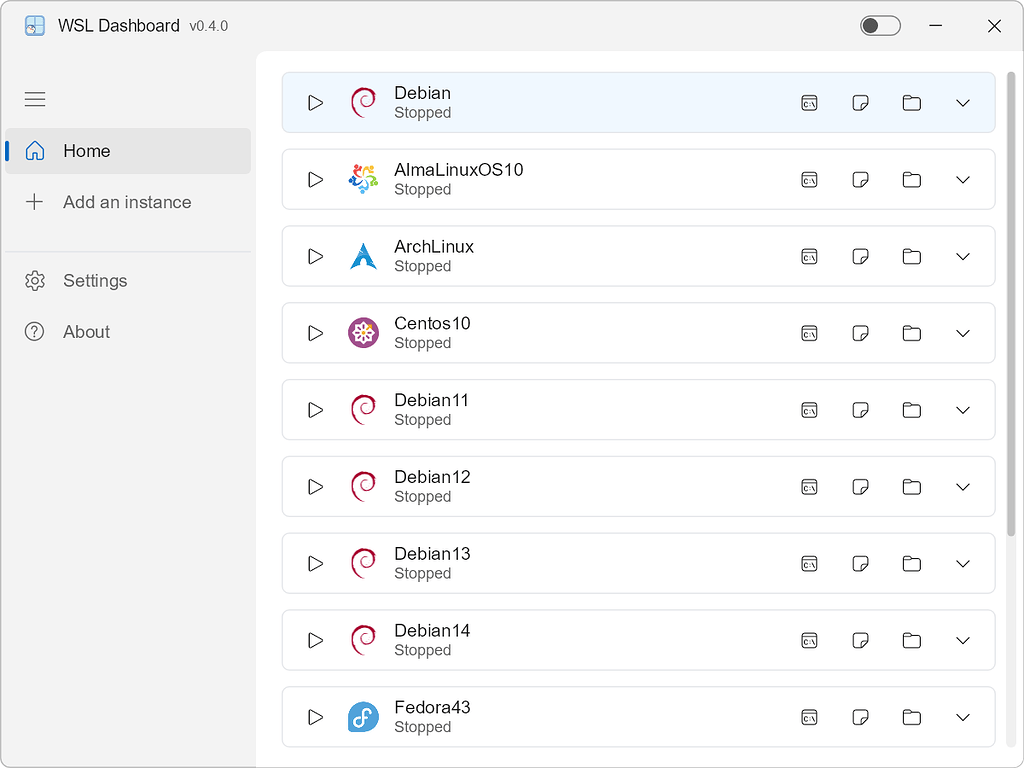Image resolution: width=1024 pixels, height=768 pixels.
Task: Click the Fedora43 distribution logo
Action: click(x=363, y=717)
